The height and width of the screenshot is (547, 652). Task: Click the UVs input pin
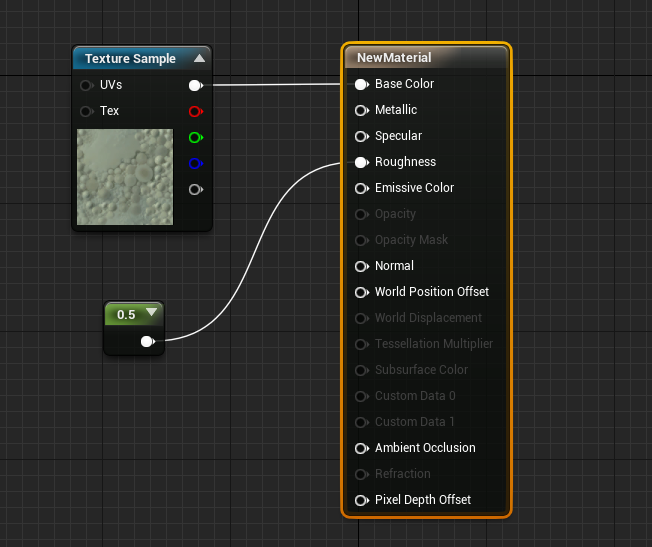tap(86, 86)
